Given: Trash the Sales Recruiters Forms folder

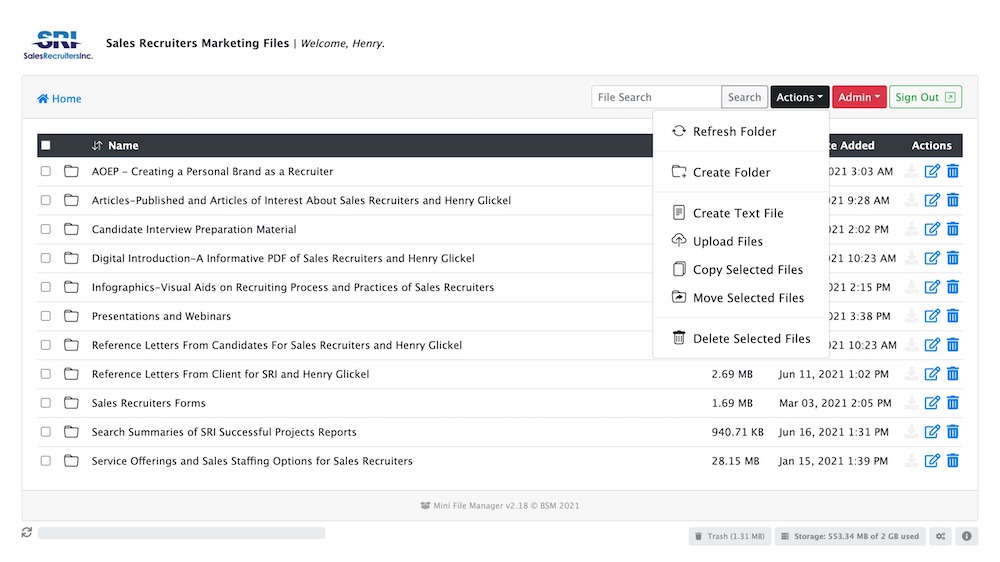Looking at the screenshot, I should [x=953, y=403].
